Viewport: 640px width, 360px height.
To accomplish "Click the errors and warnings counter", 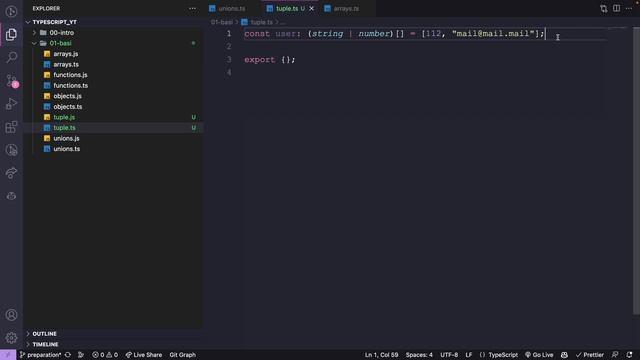I will click(105, 355).
